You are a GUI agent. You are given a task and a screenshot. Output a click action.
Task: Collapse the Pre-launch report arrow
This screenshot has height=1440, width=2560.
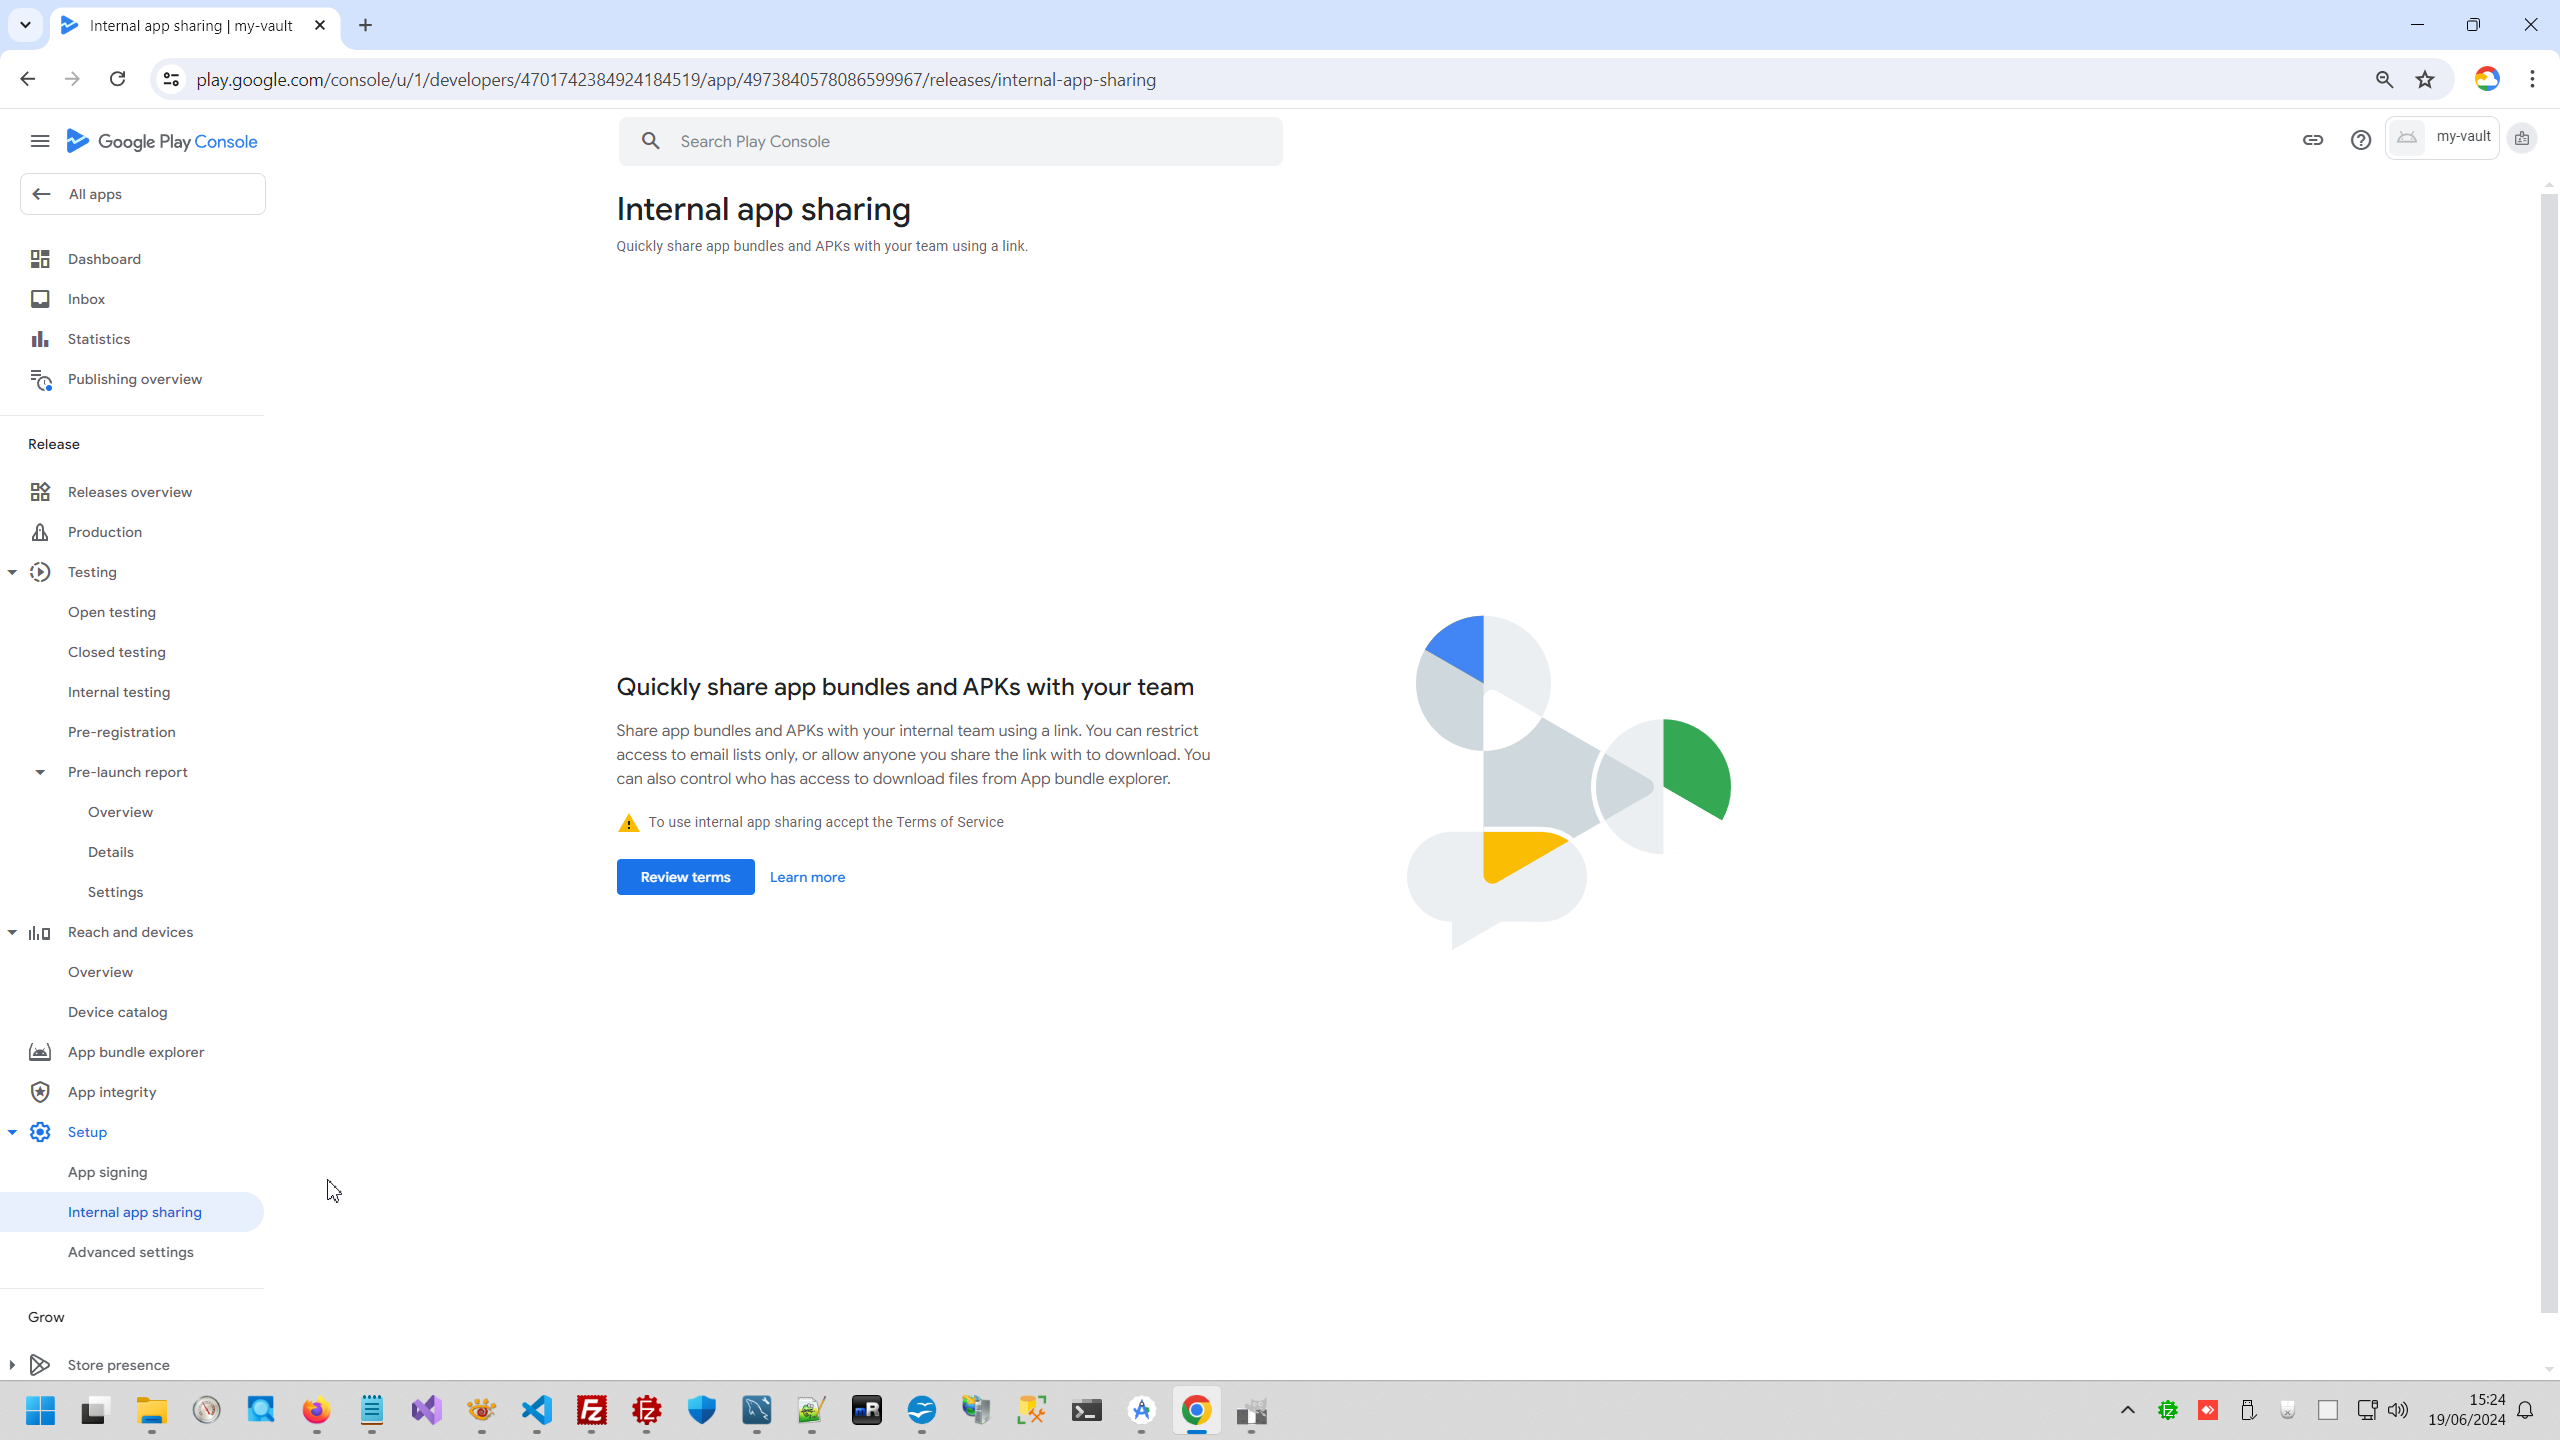click(x=40, y=772)
